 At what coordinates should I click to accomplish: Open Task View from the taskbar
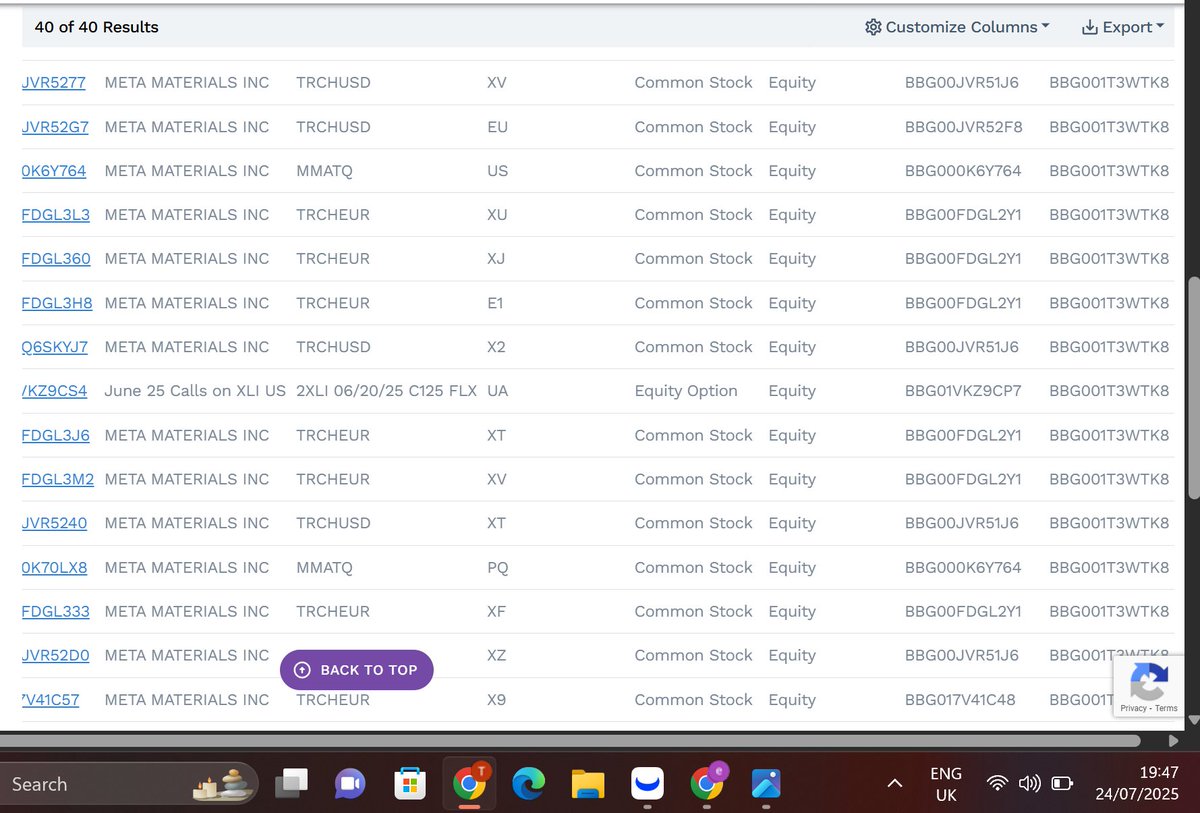tap(292, 784)
